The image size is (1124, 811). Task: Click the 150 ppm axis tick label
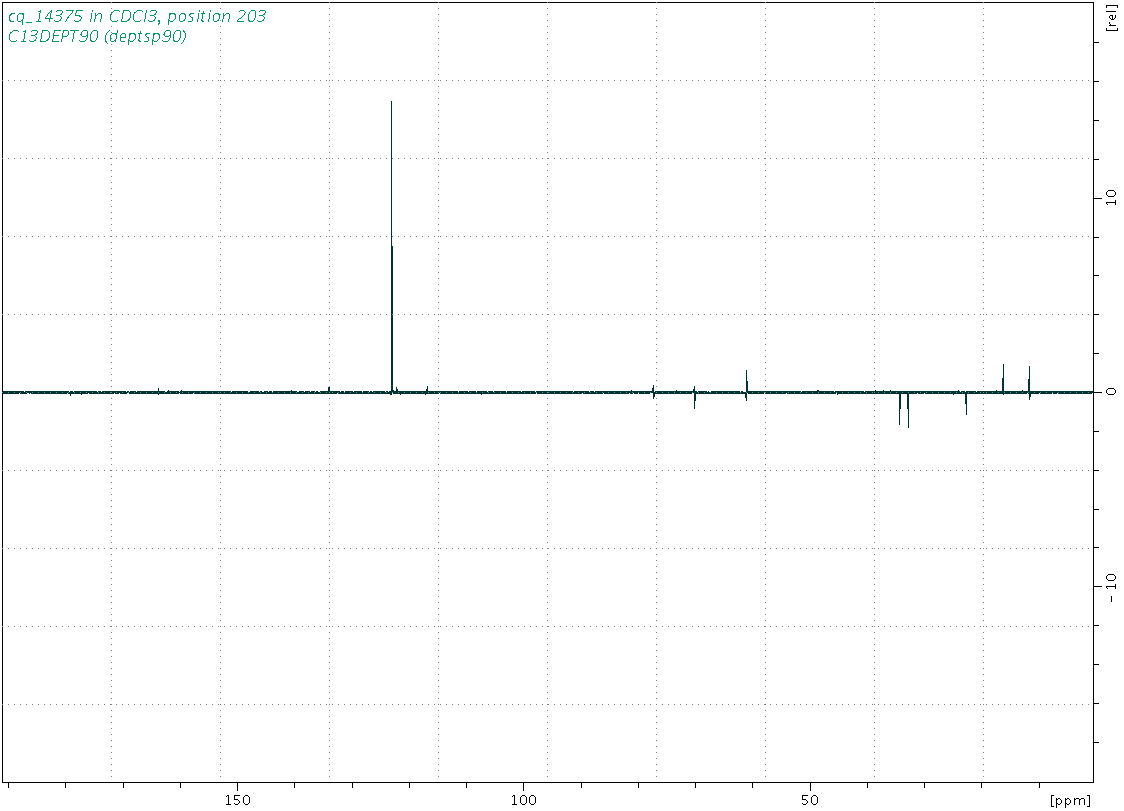click(x=238, y=800)
